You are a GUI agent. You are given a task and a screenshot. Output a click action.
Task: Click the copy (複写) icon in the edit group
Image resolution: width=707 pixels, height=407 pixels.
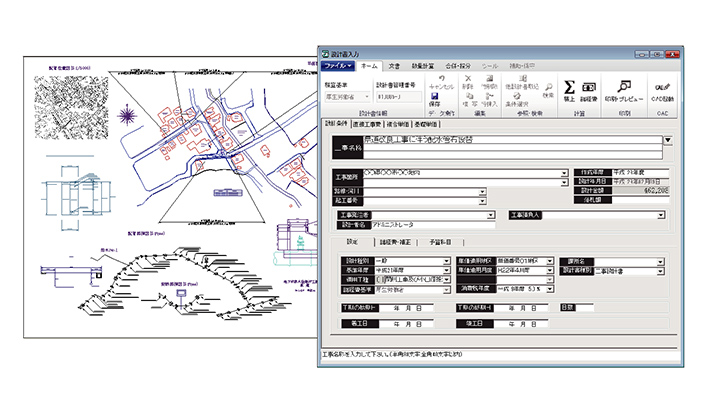469,96
